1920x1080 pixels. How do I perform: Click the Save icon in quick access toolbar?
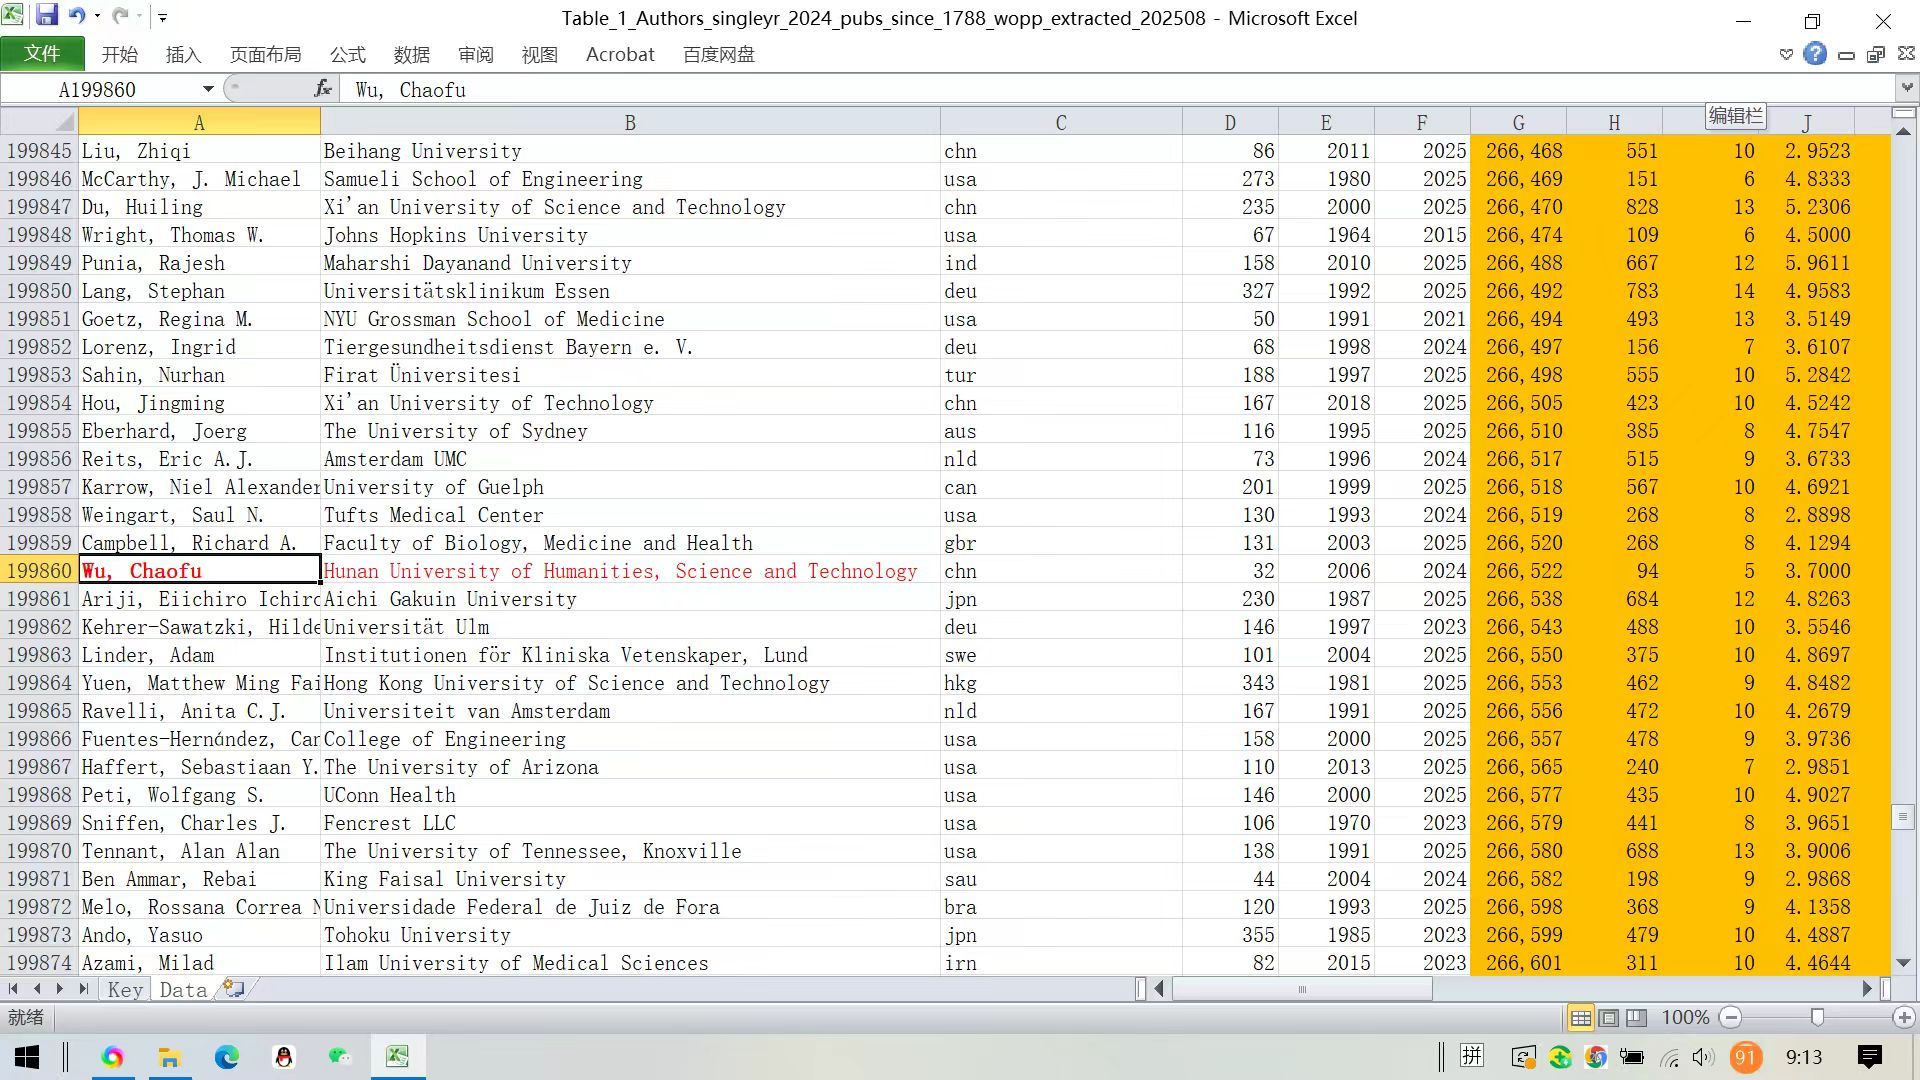[46, 16]
